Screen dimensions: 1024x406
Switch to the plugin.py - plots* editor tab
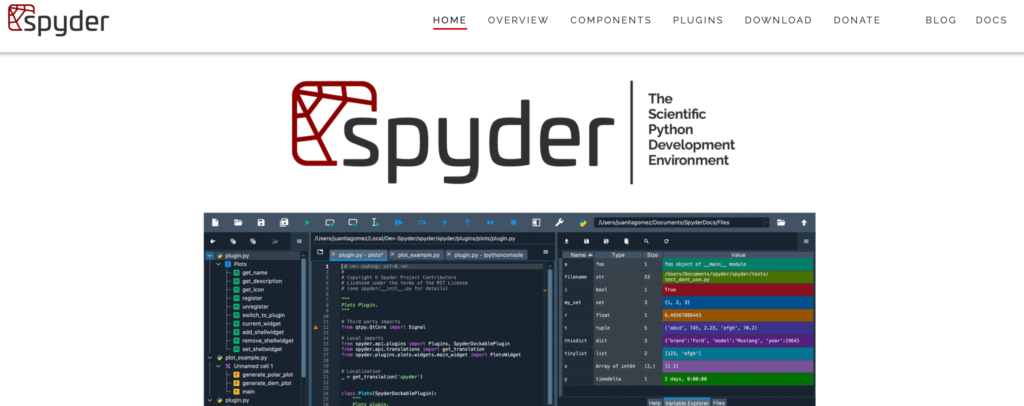358,255
